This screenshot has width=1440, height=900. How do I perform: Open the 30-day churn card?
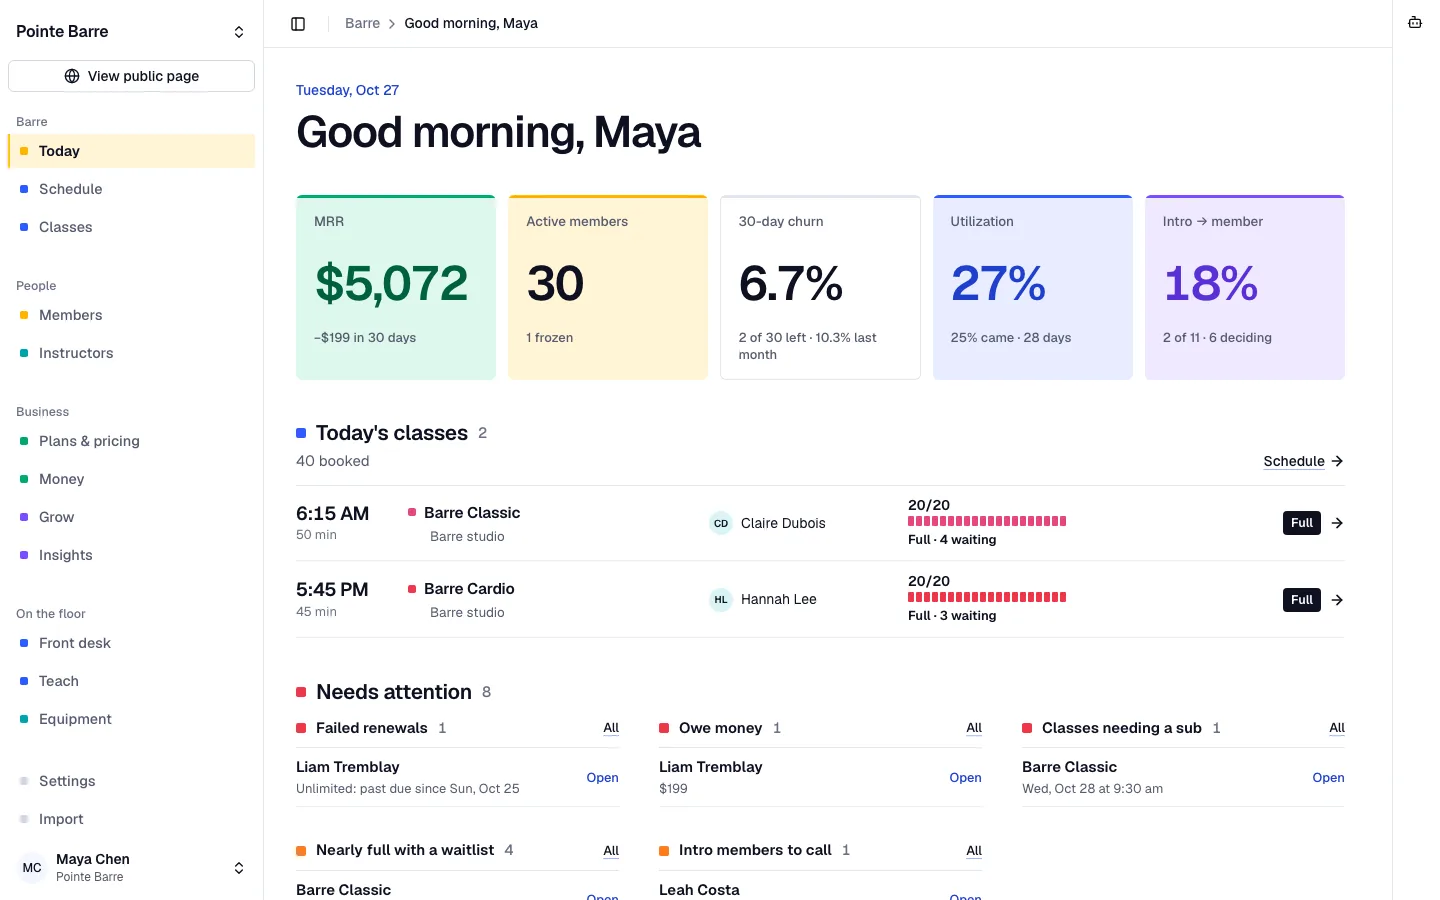coord(820,287)
